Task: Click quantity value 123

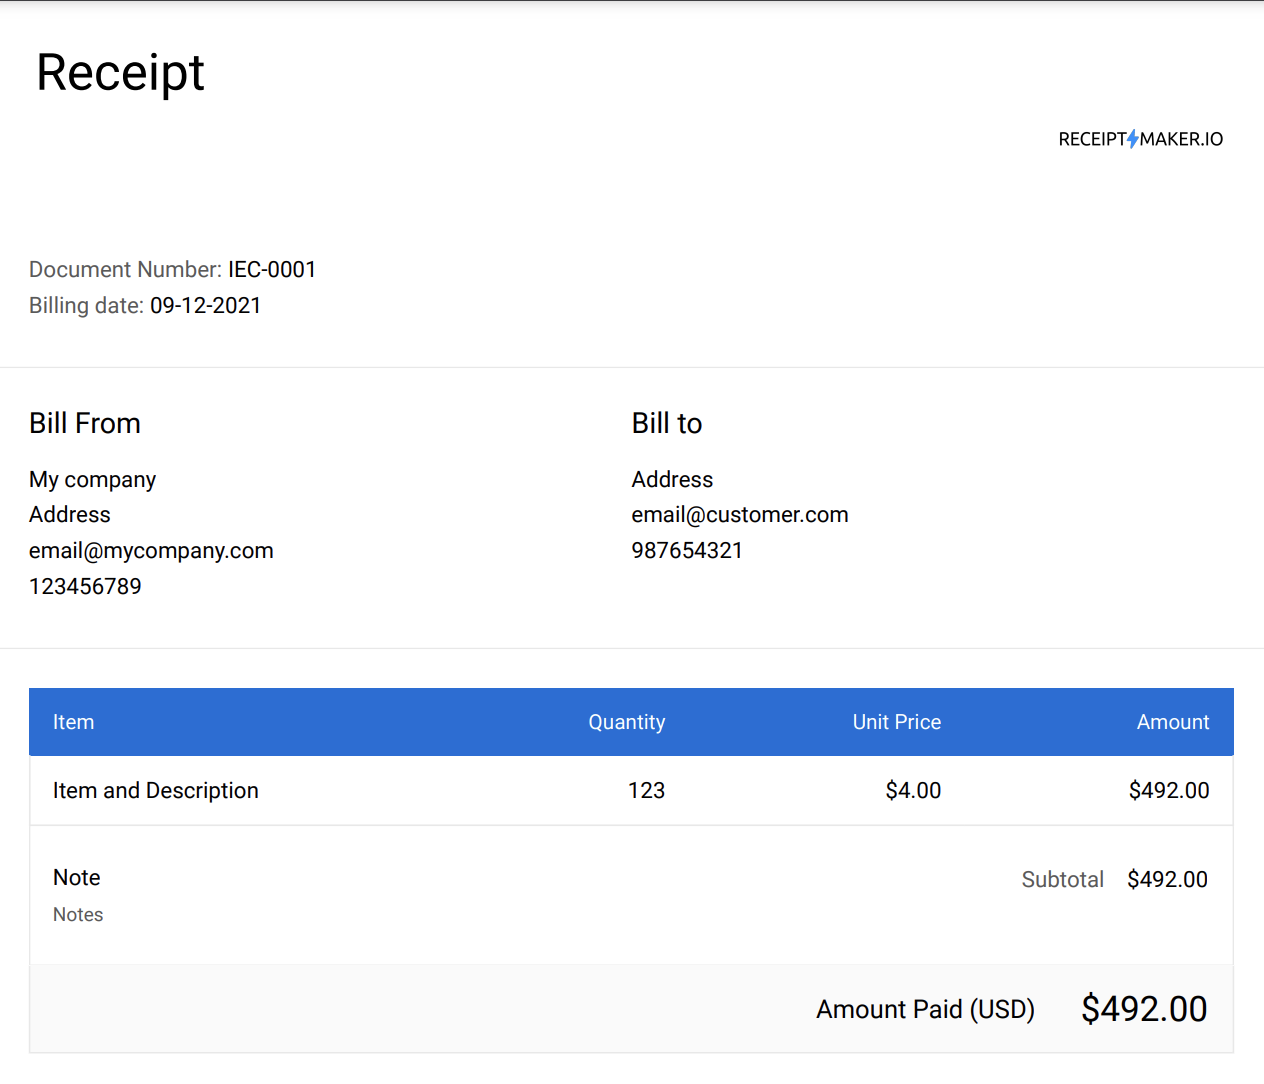Action: click(646, 791)
